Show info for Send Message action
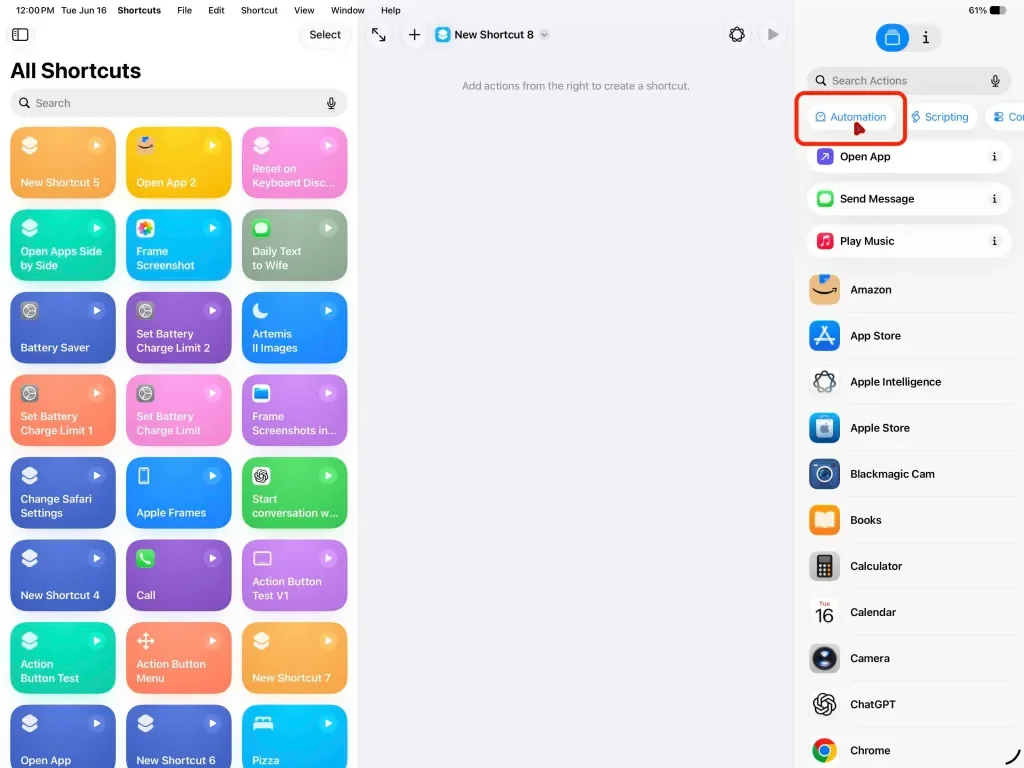The width and height of the screenshot is (1024, 768). pos(994,199)
